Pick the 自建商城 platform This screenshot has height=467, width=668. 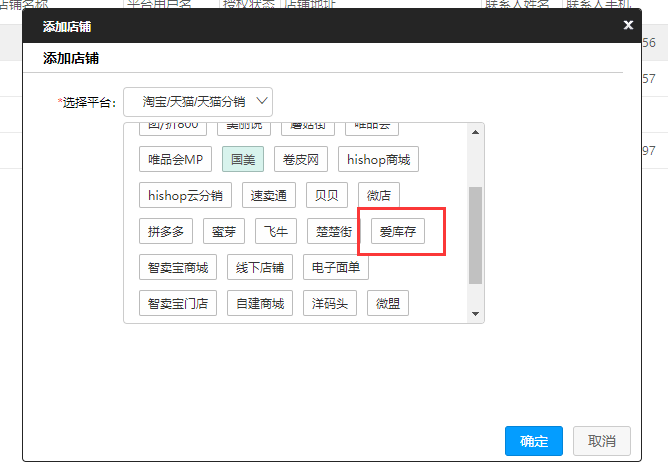coord(260,303)
